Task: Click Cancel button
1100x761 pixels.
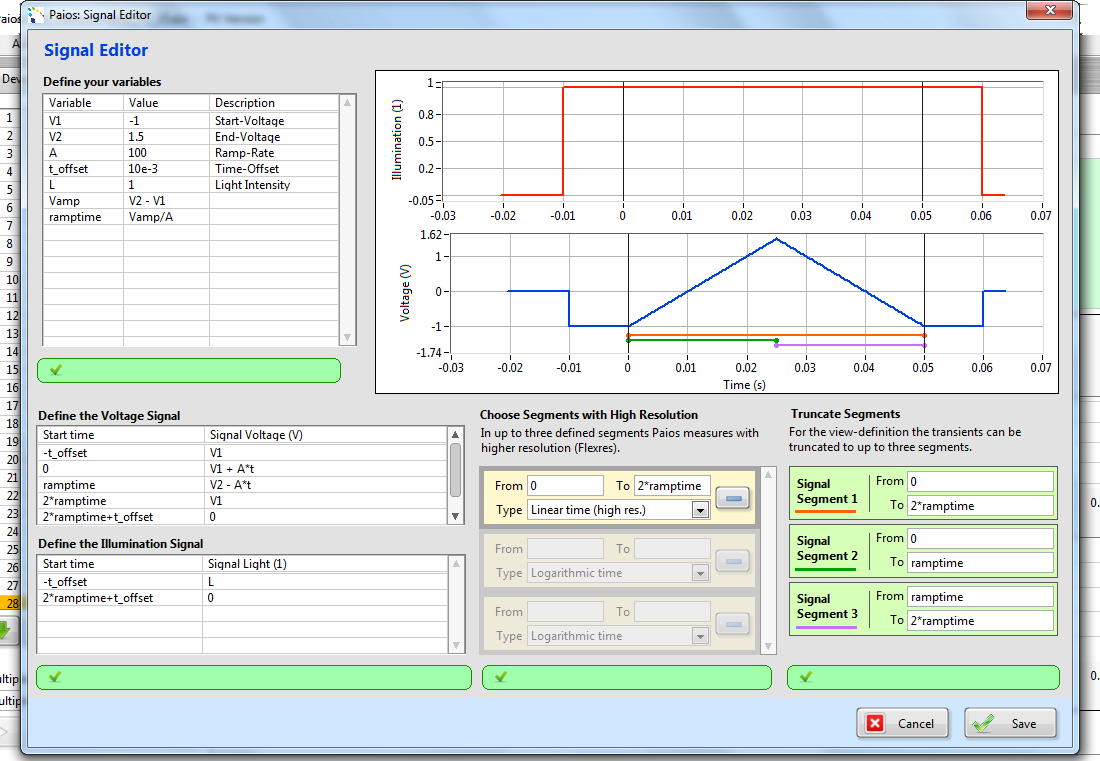Action: 902,723
